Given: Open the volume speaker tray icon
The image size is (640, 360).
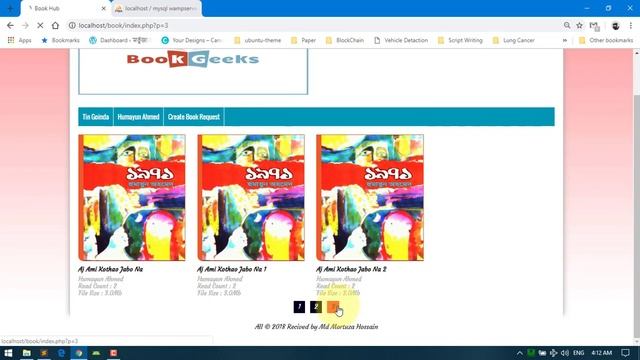Looking at the screenshot, I should tap(565, 353).
